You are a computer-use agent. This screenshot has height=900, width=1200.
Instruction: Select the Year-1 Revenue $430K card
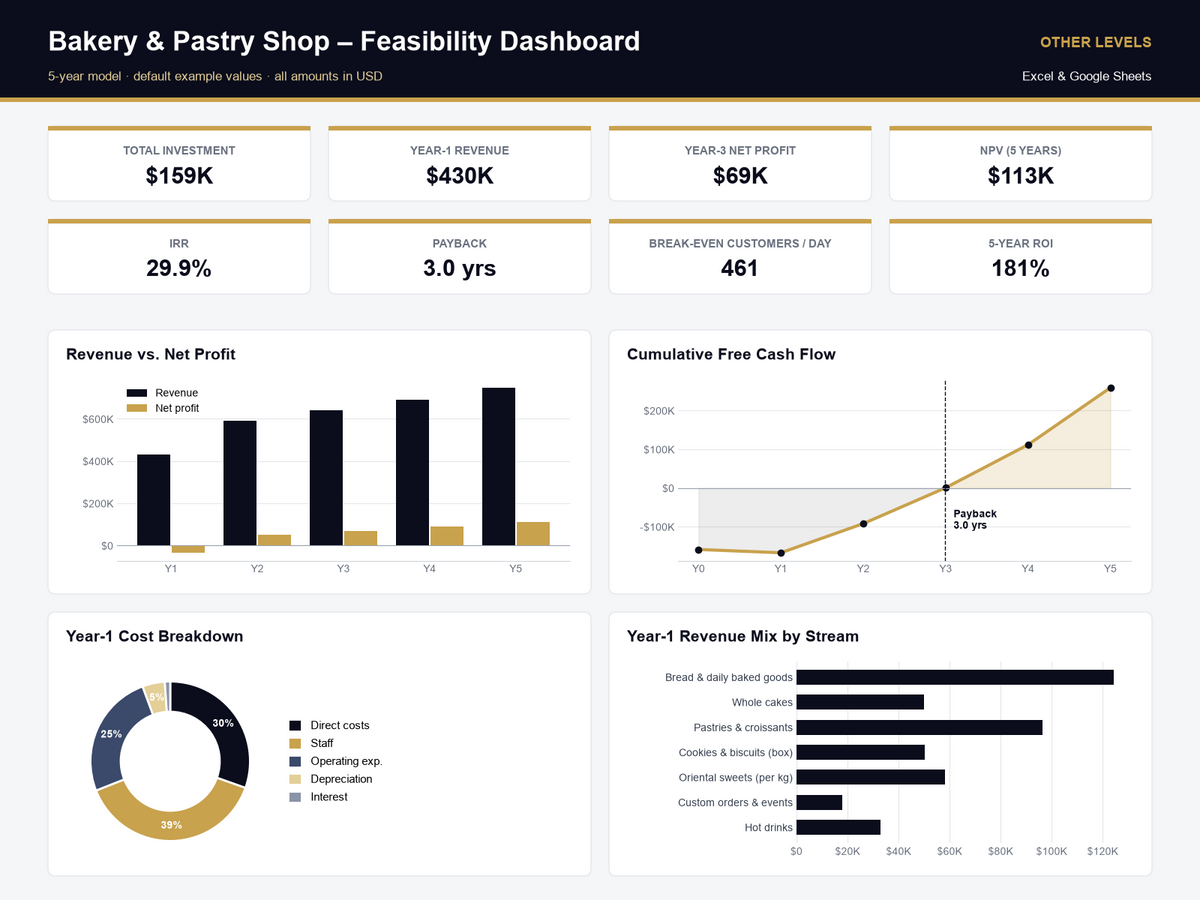pos(459,164)
